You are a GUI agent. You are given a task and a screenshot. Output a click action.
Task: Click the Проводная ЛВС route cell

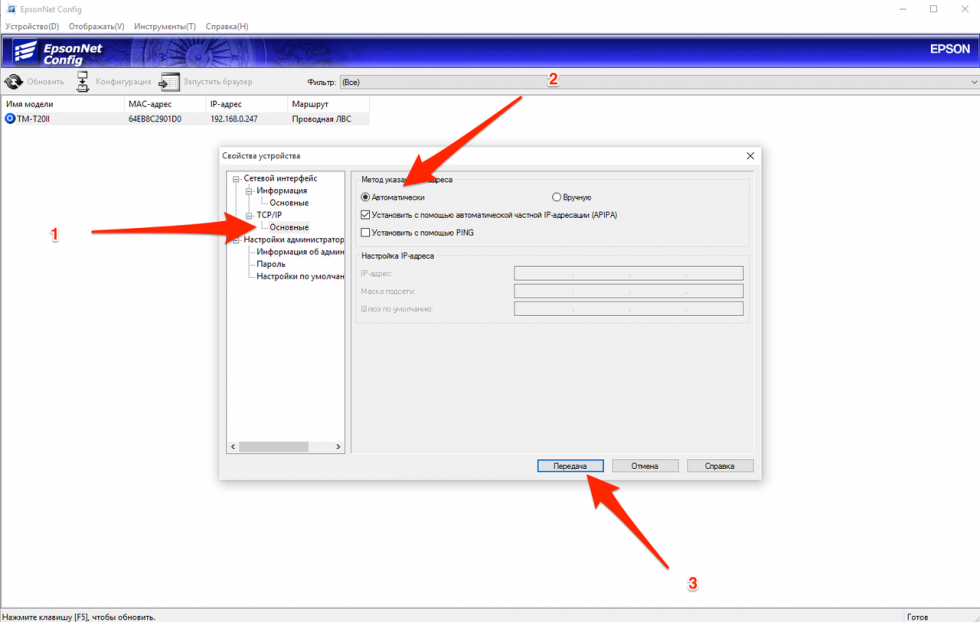click(321, 119)
